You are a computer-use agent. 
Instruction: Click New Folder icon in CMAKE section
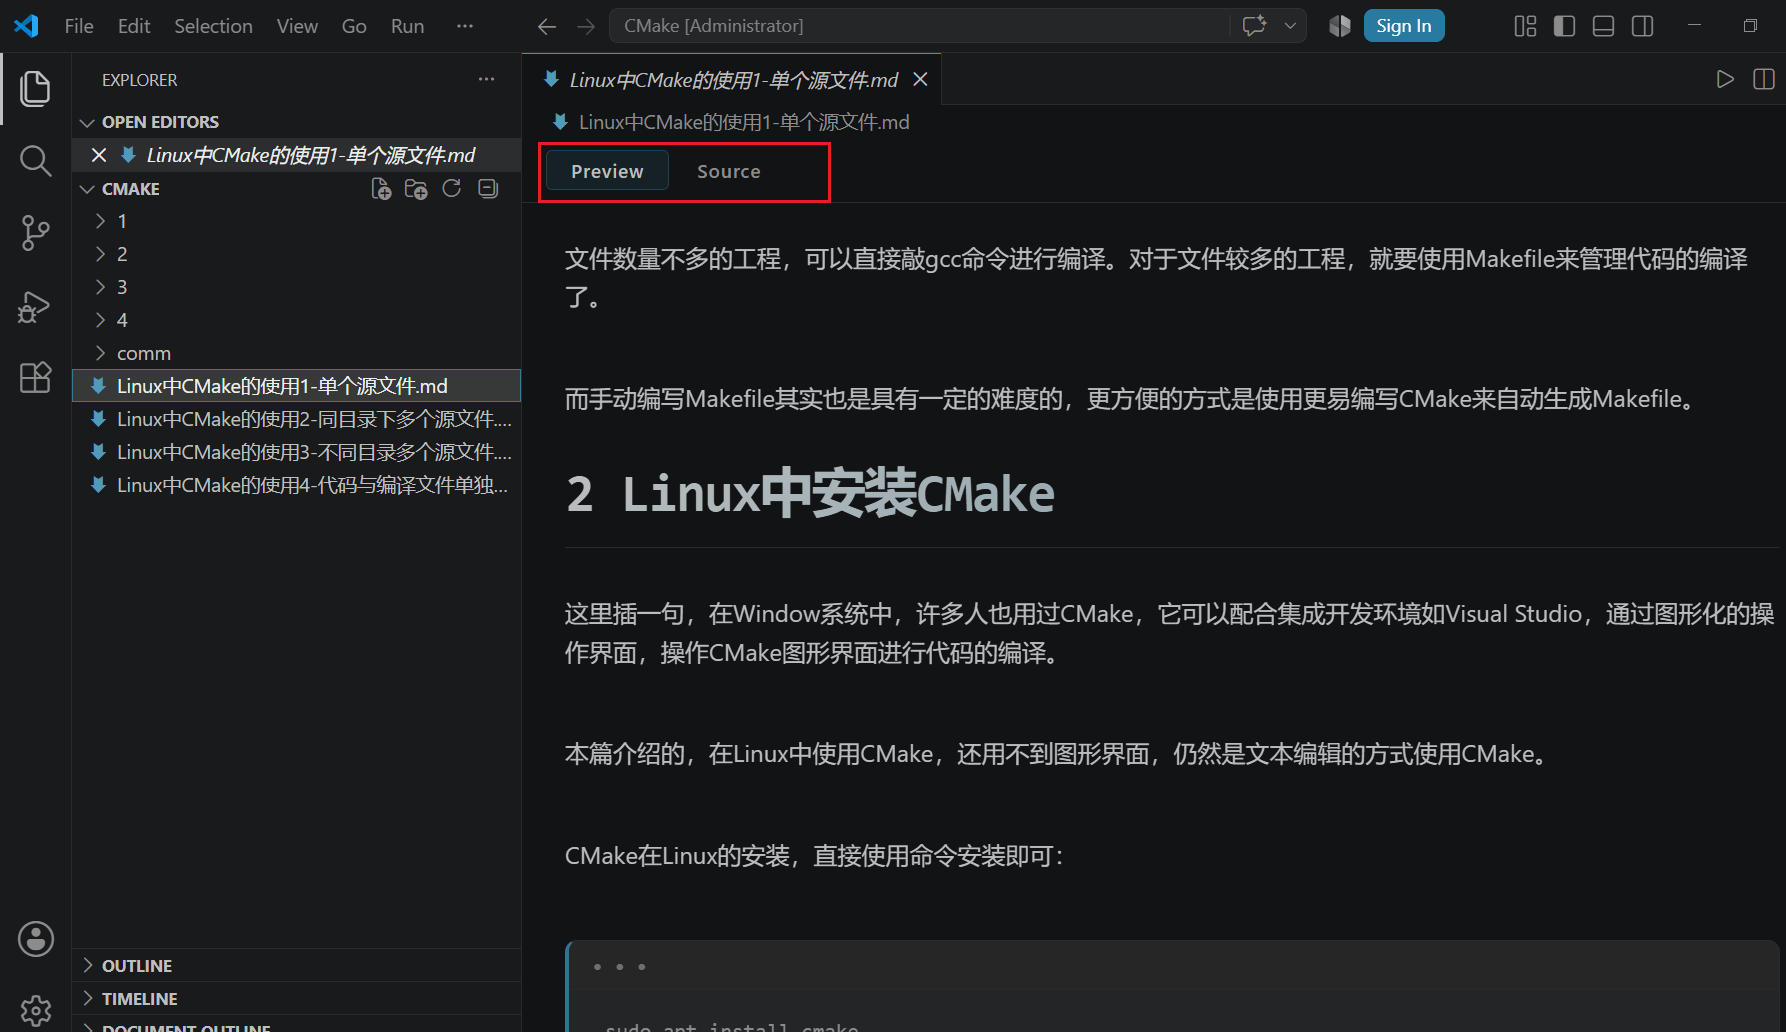(x=416, y=189)
